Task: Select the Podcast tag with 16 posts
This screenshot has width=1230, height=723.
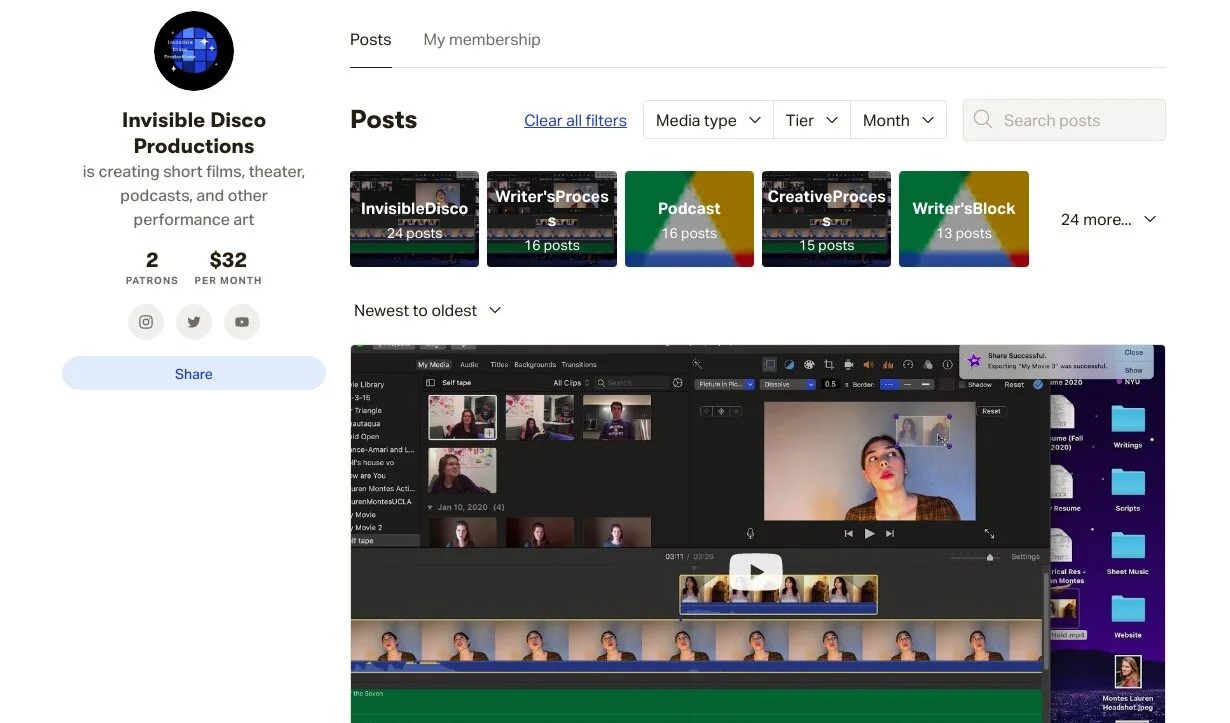Action: click(689, 219)
